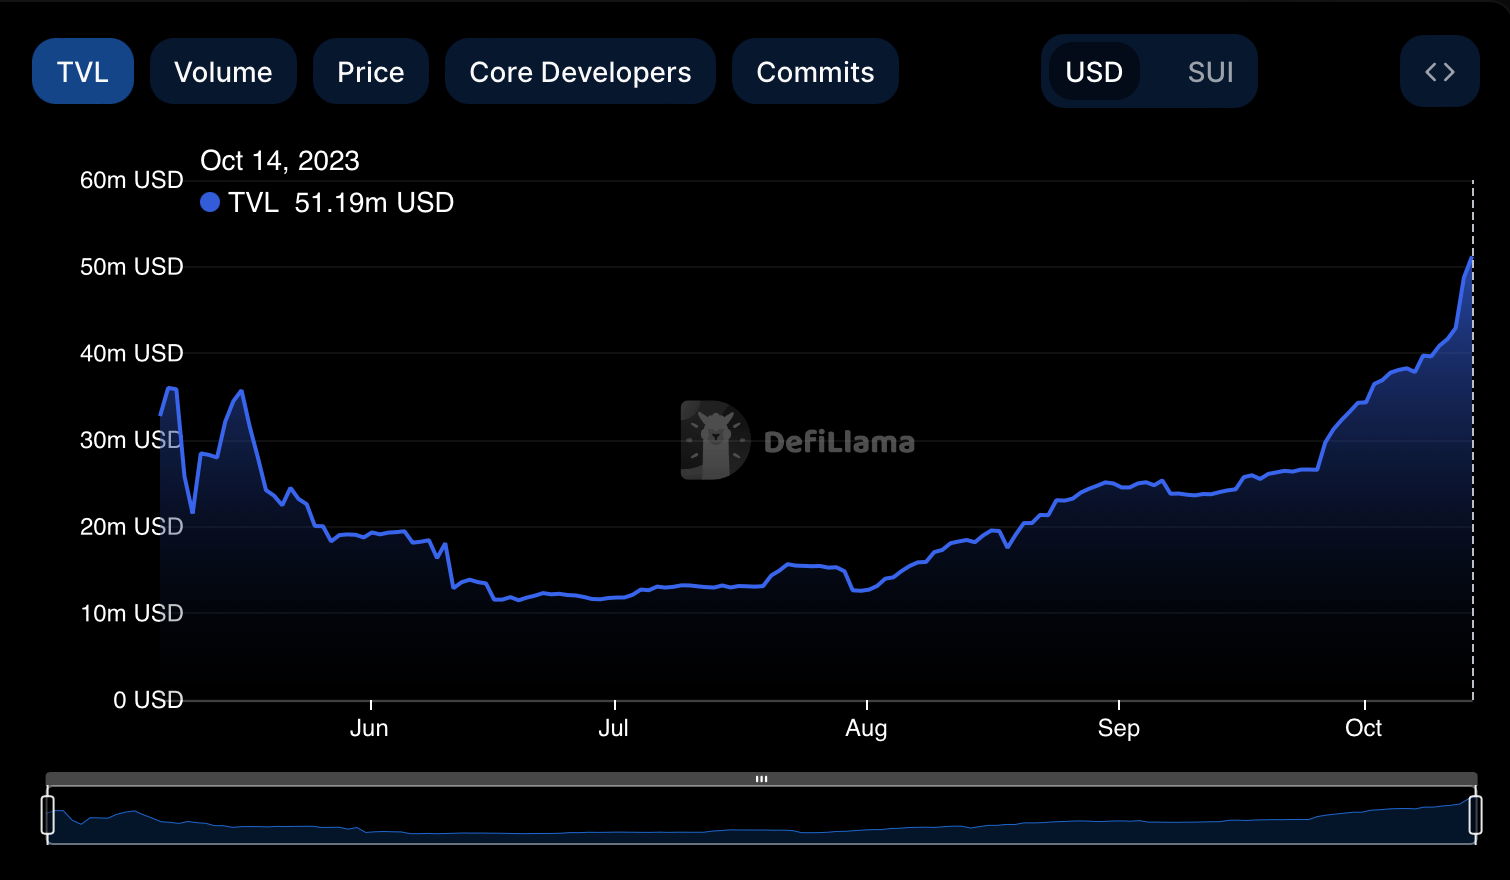Click the TVL legend blue dot
This screenshot has width=1510, height=880.
point(210,202)
